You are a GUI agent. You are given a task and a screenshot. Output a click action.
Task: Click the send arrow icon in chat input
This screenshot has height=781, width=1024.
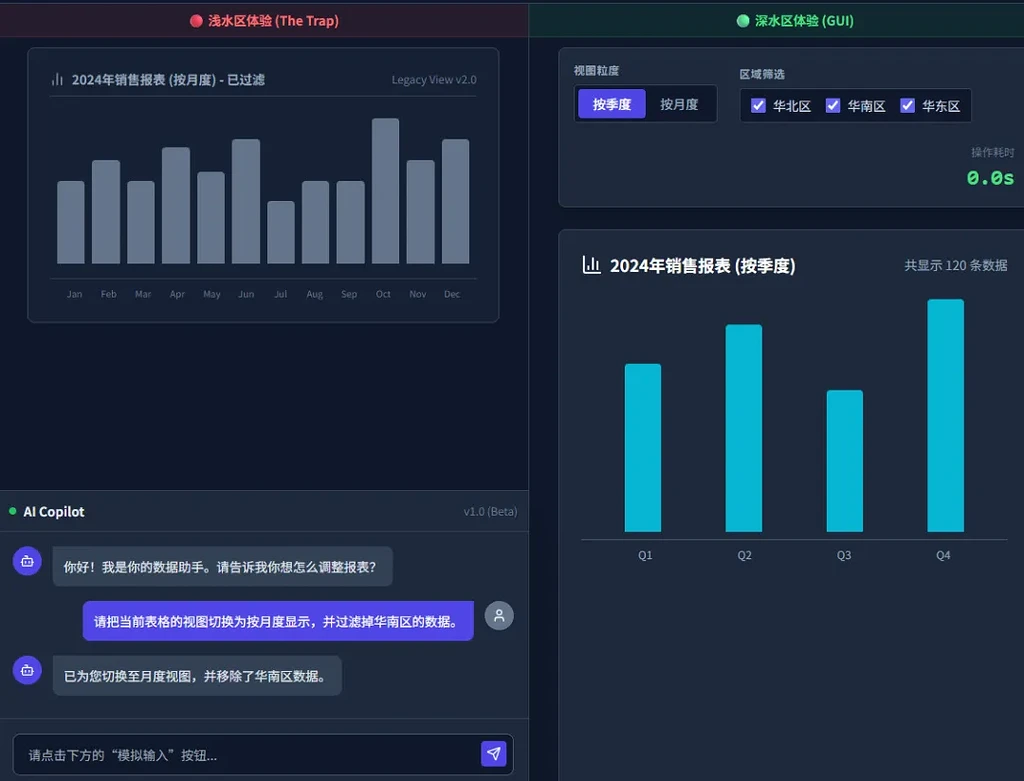pos(494,754)
